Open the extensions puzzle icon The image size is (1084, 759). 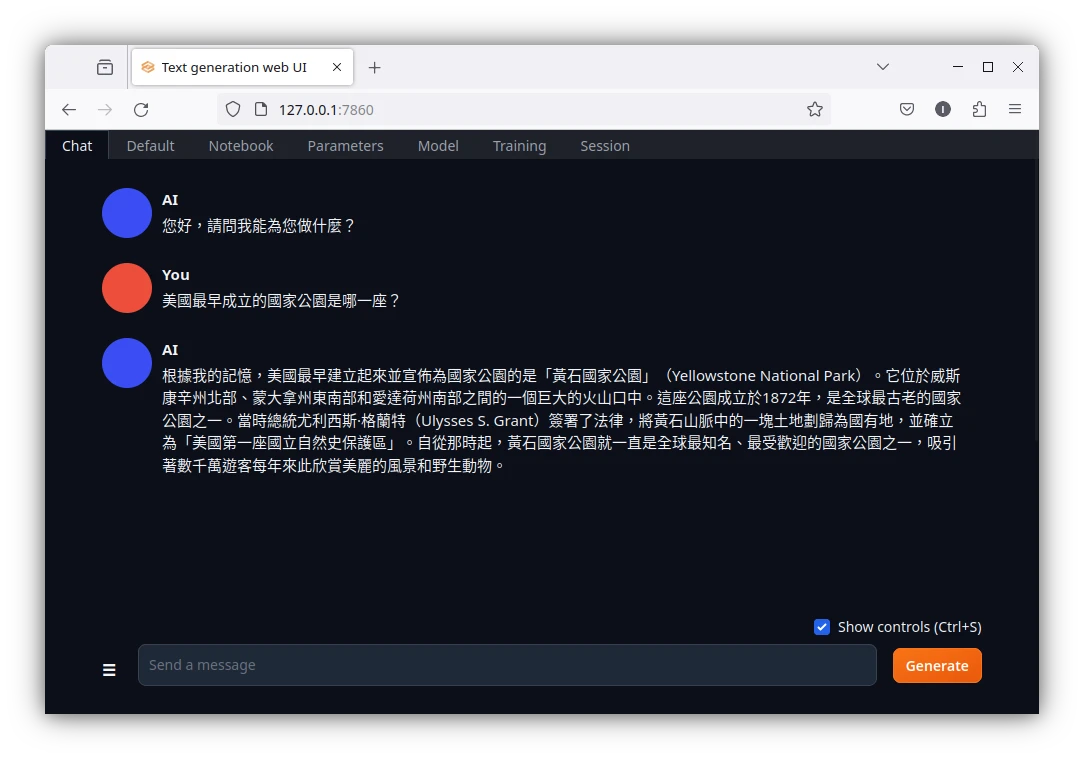click(x=979, y=109)
